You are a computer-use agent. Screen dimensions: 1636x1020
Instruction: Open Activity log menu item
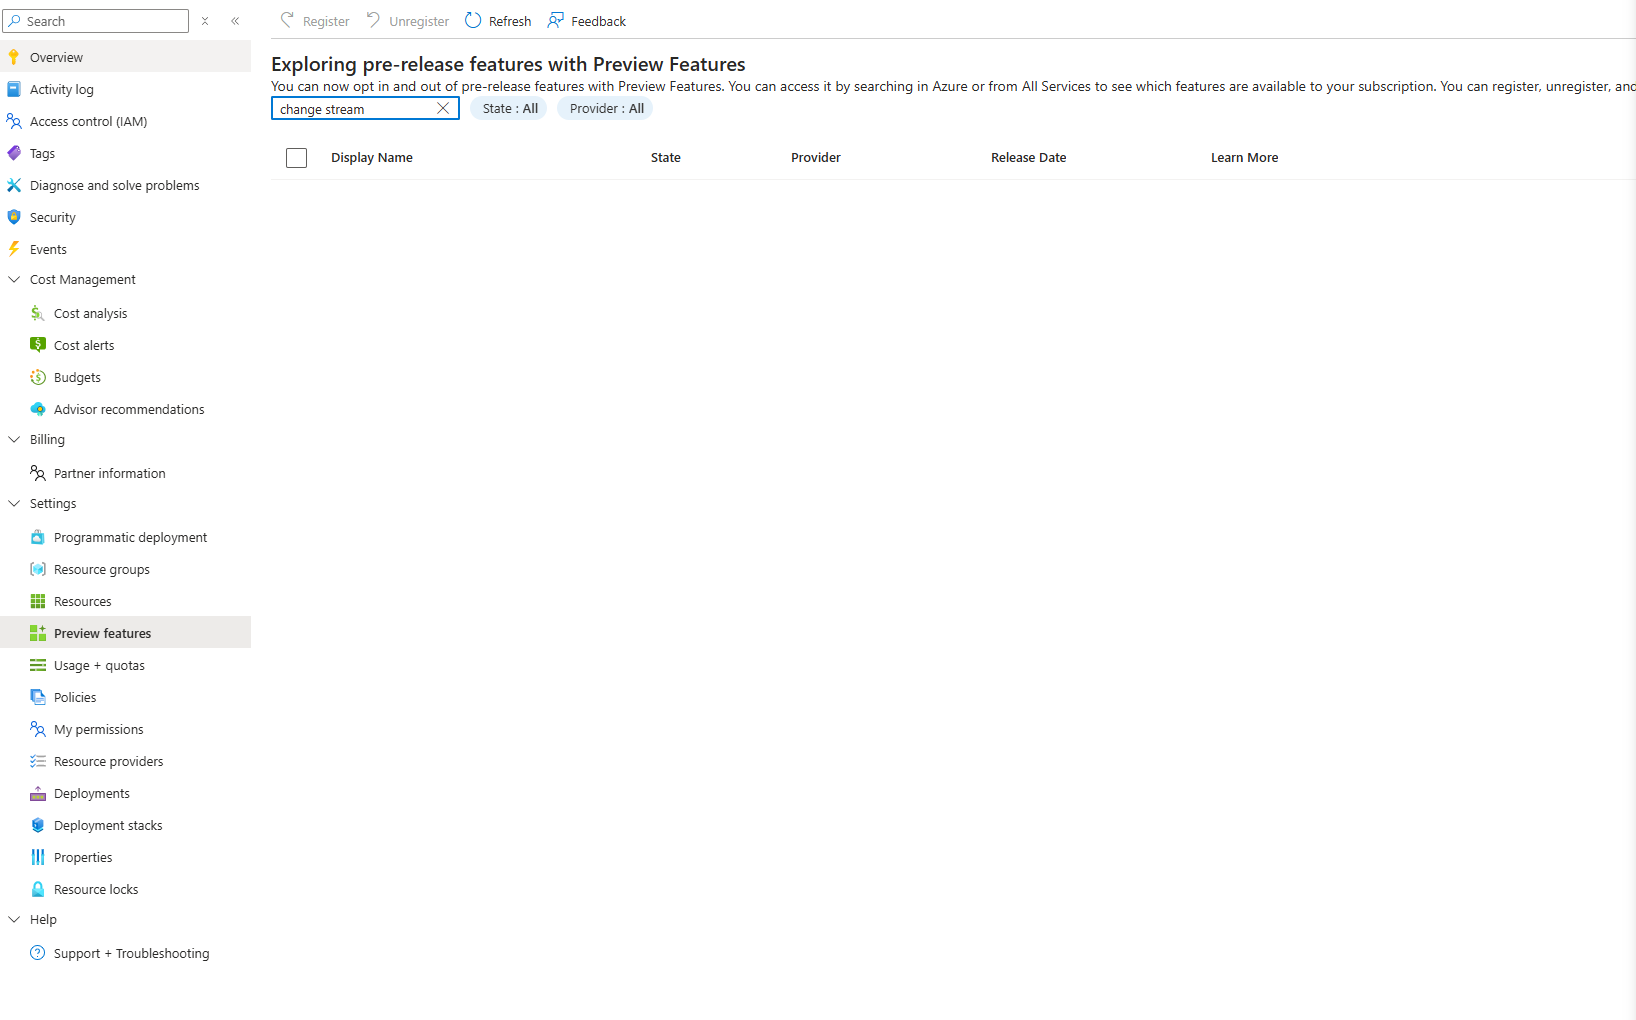[x=125, y=89]
